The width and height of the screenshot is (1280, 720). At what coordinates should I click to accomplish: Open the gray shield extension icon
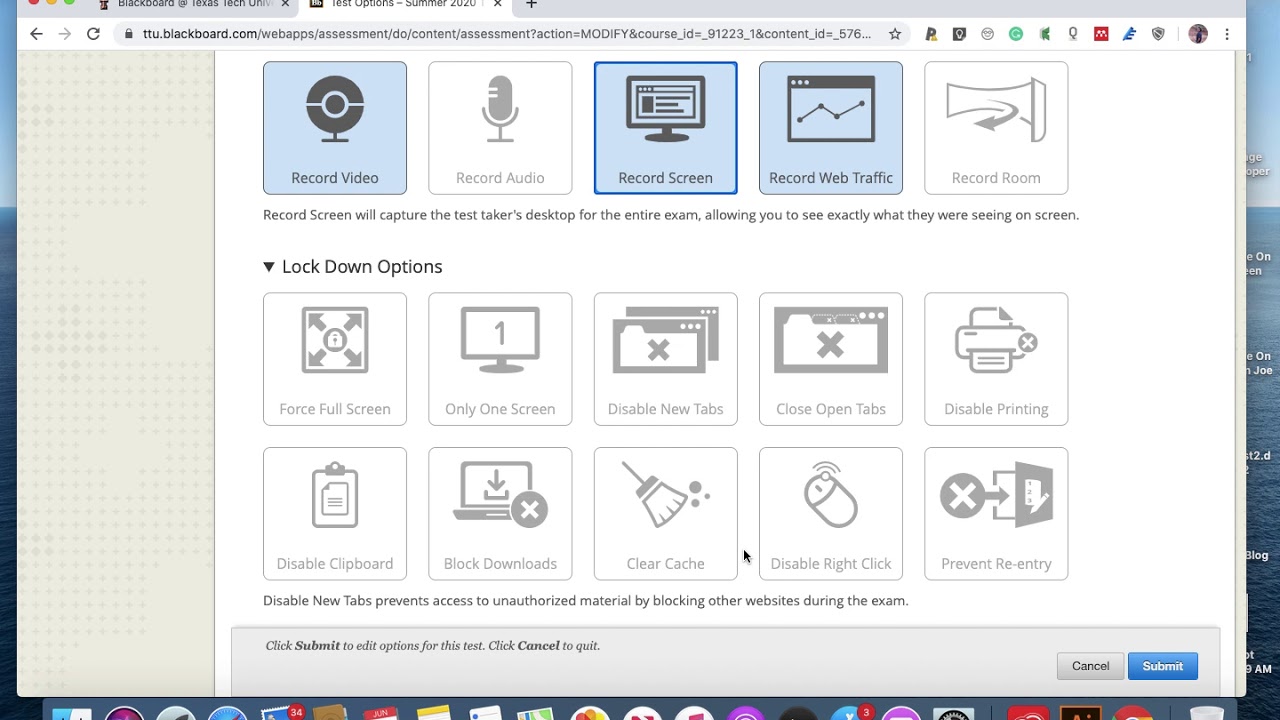1158,34
